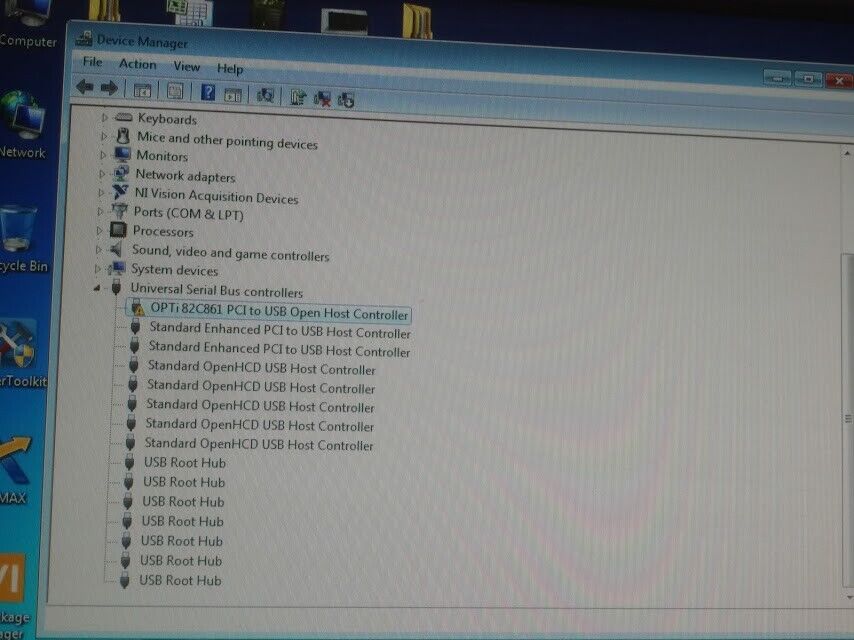Screen dimensions: 854x640
Task: Click the System devices label
Action: (x=174, y=270)
